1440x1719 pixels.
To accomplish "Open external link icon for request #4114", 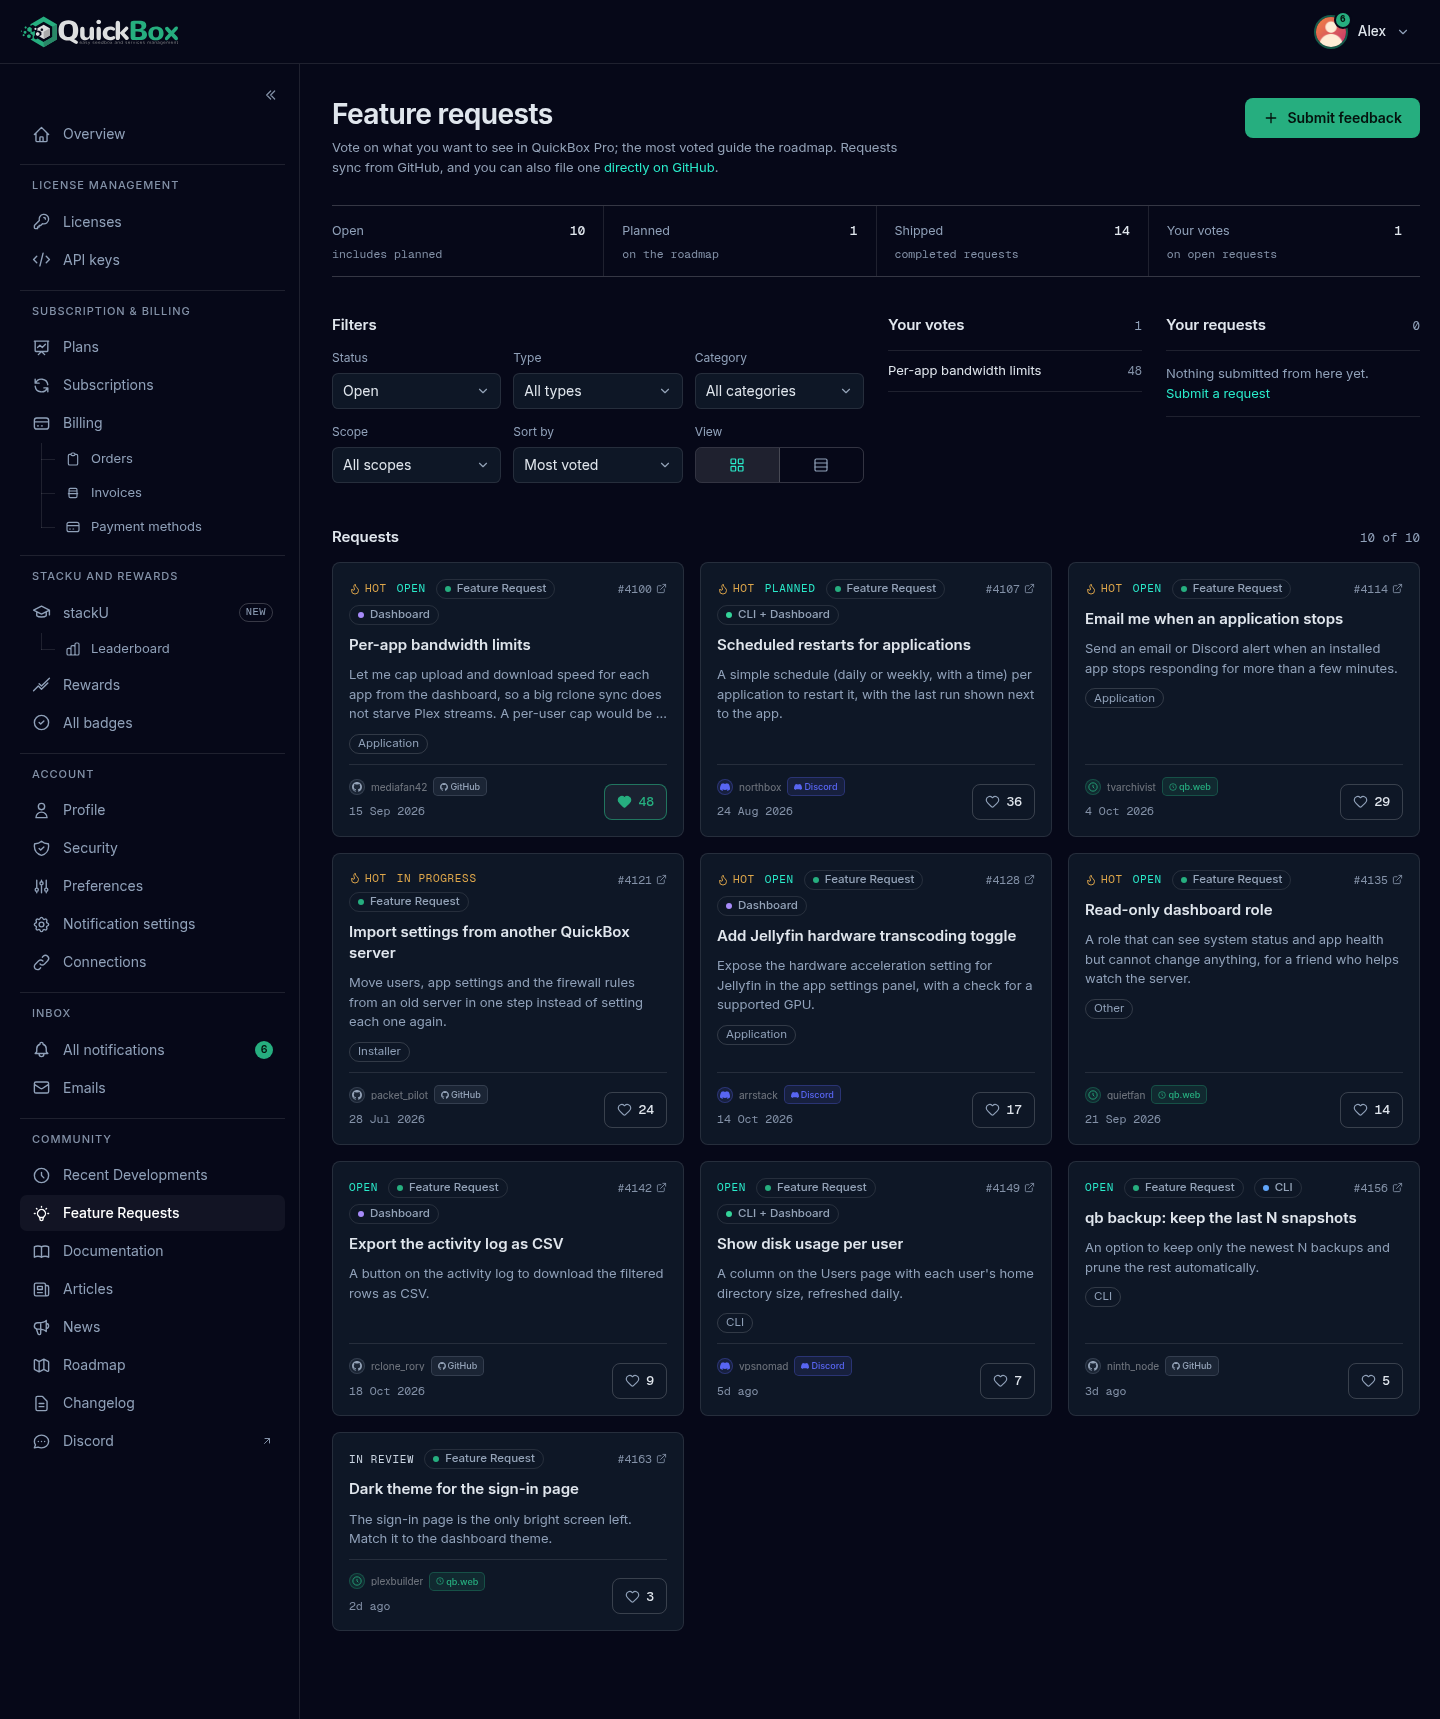I will point(1397,589).
